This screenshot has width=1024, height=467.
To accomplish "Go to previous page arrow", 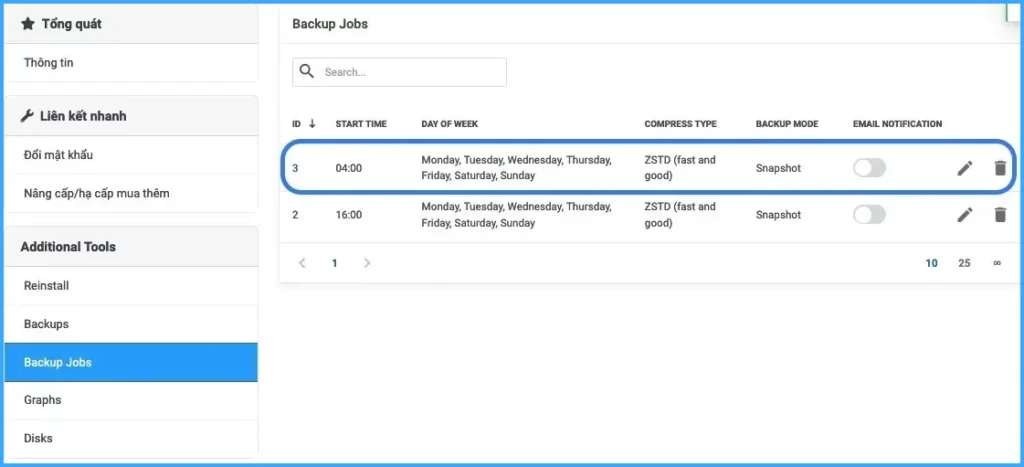I will coord(302,263).
